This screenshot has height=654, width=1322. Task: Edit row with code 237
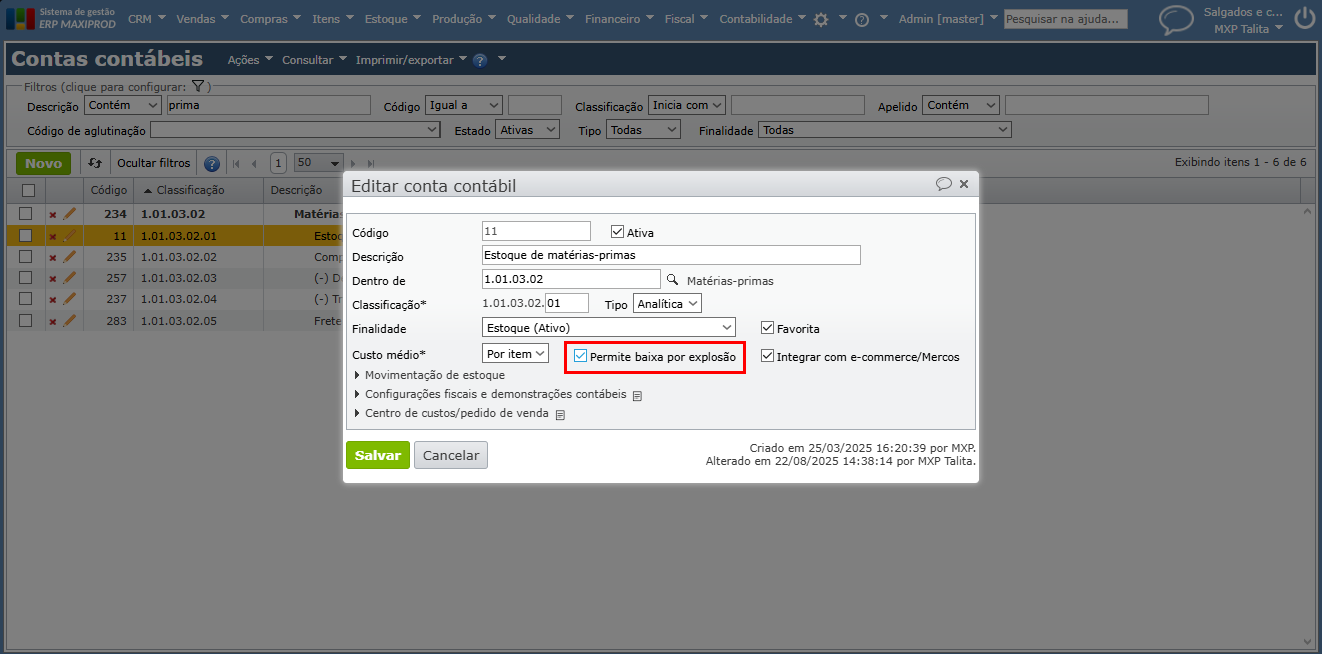pyautogui.click(x=69, y=299)
